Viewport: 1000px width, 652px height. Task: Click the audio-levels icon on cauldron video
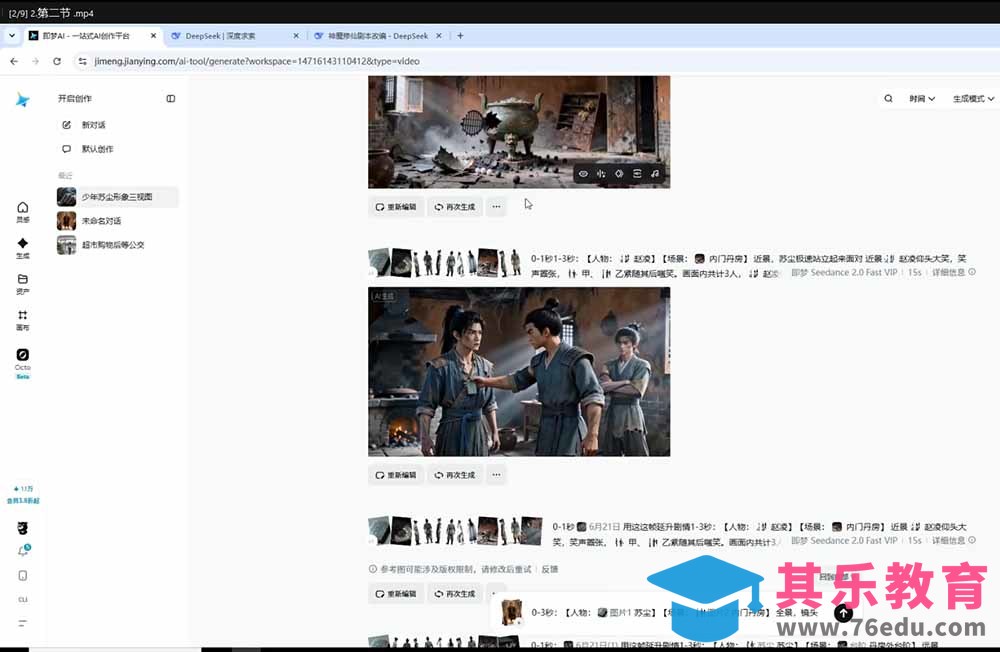[601, 174]
